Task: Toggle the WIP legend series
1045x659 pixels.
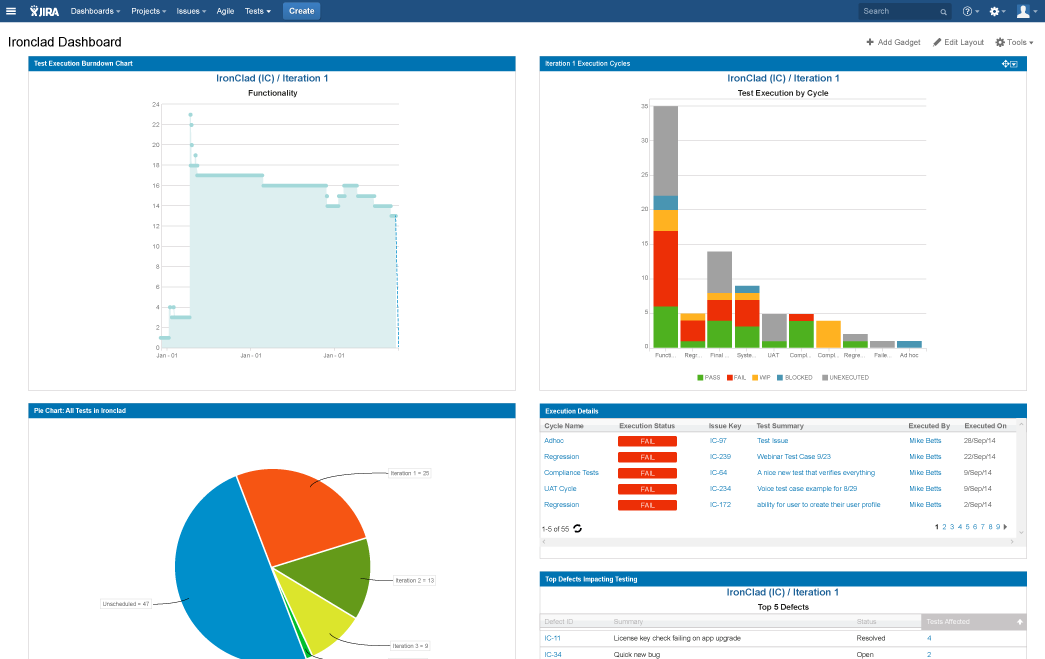Action: tap(761, 378)
